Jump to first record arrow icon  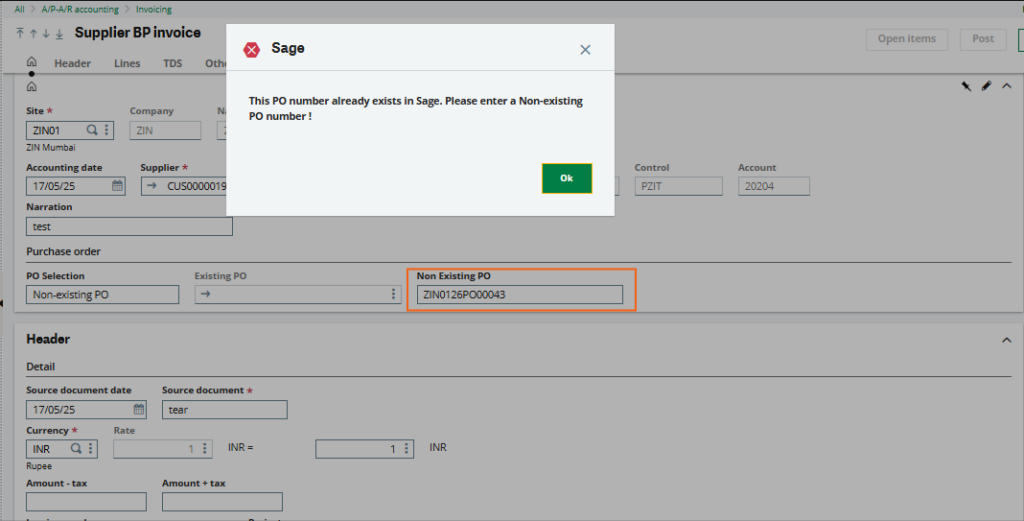pyautogui.click(x=20, y=33)
